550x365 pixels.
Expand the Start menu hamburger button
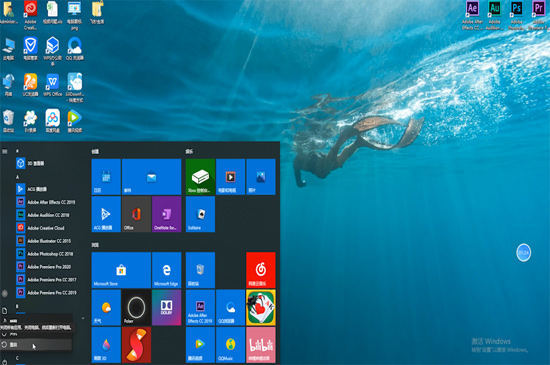tap(5, 151)
